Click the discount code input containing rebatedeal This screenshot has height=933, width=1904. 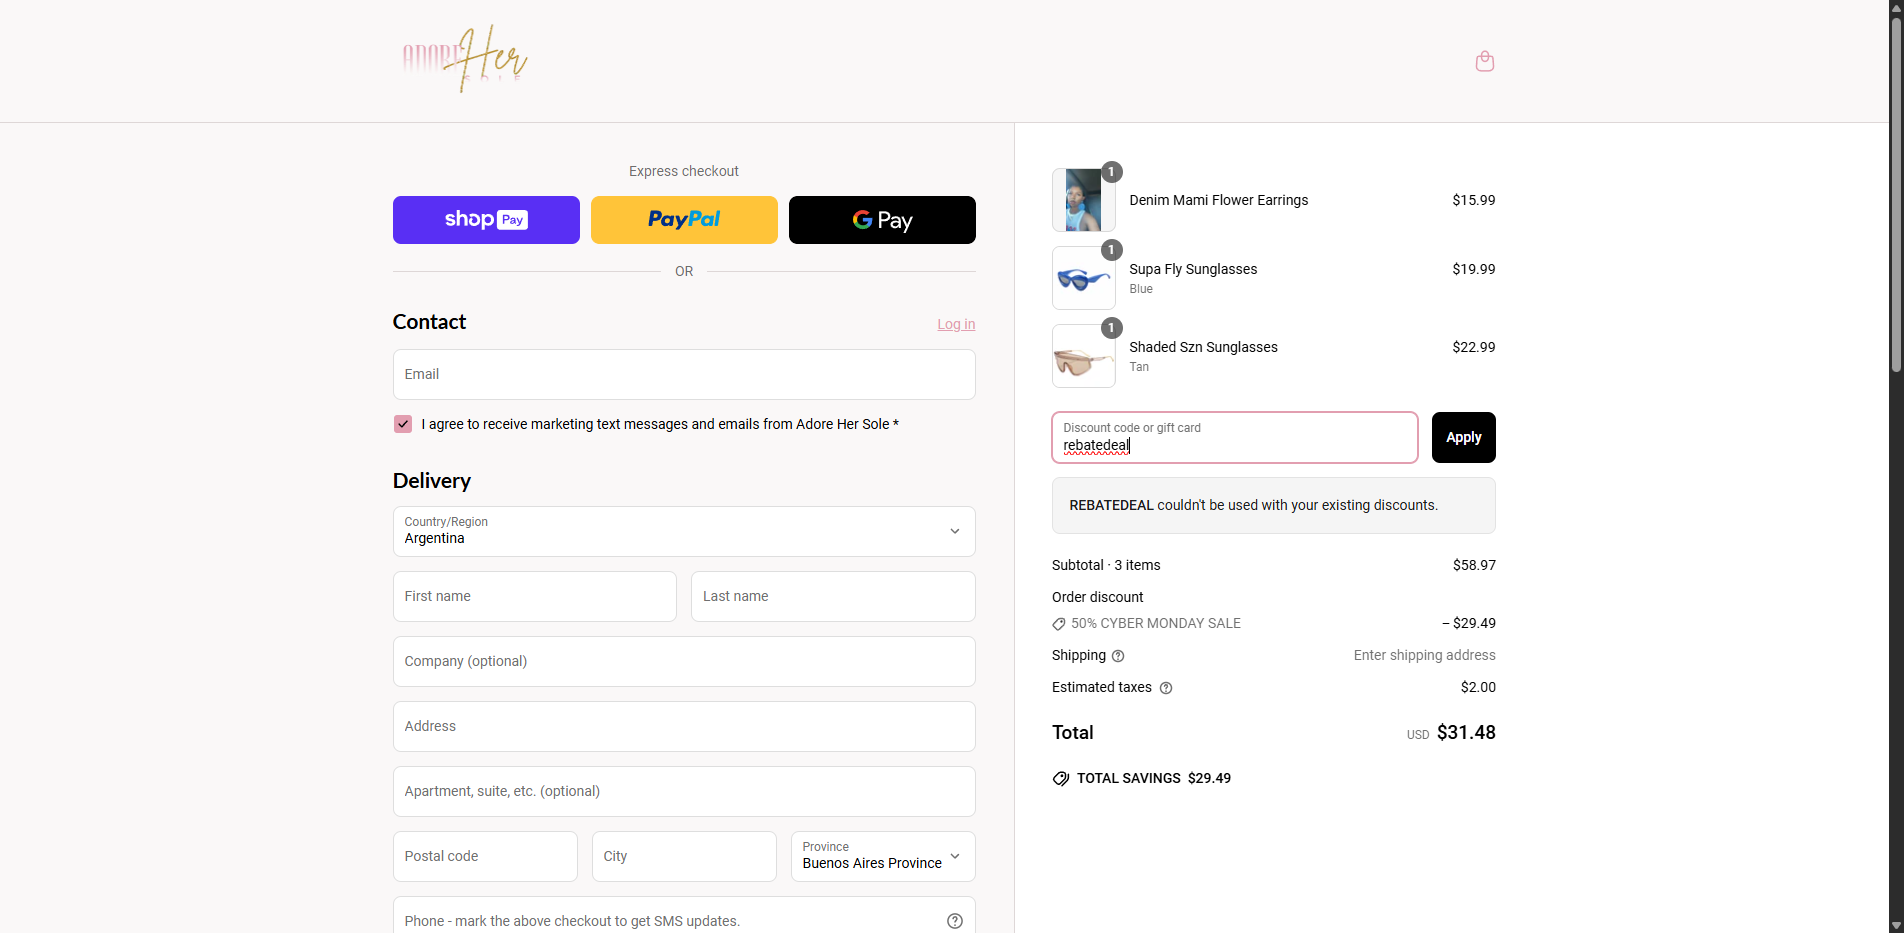1235,437
